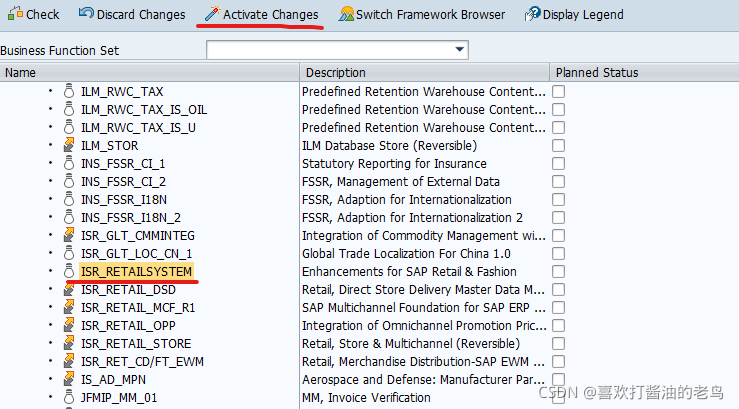Click 'MM, Invoice Verification' description
The width and height of the screenshot is (739, 409).
[x=366, y=398]
